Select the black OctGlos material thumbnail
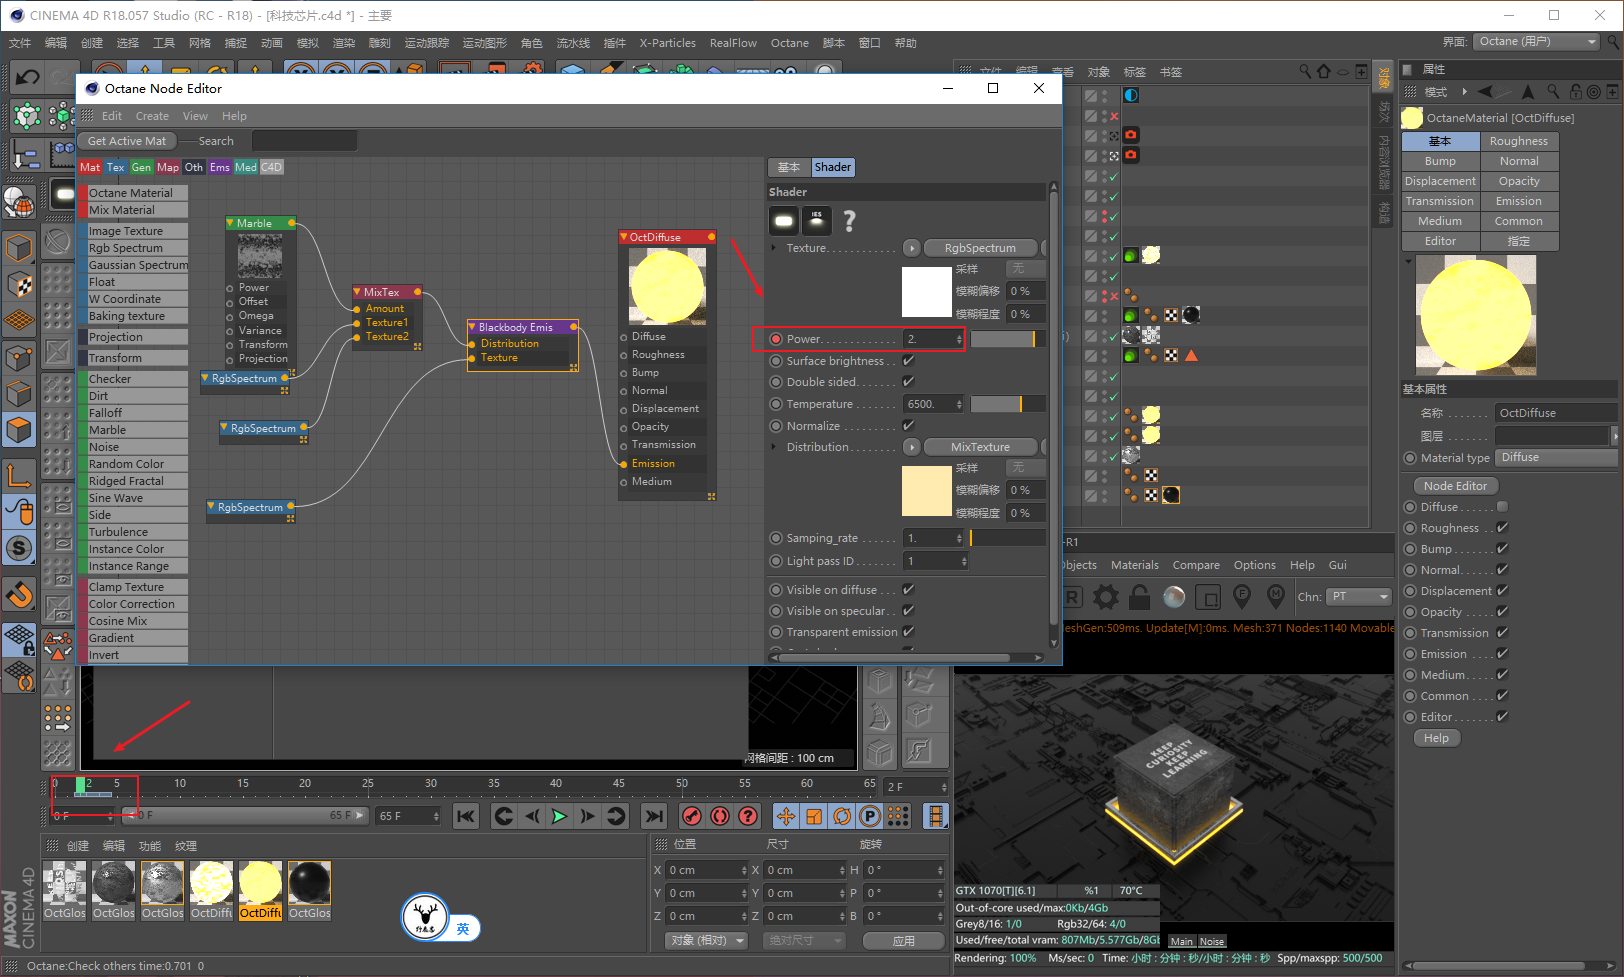Image resolution: width=1624 pixels, height=977 pixels. click(x=309, y=883)
